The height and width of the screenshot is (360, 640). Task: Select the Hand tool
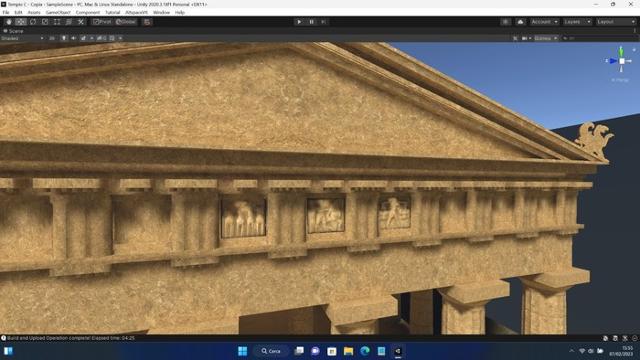[9, 22]
